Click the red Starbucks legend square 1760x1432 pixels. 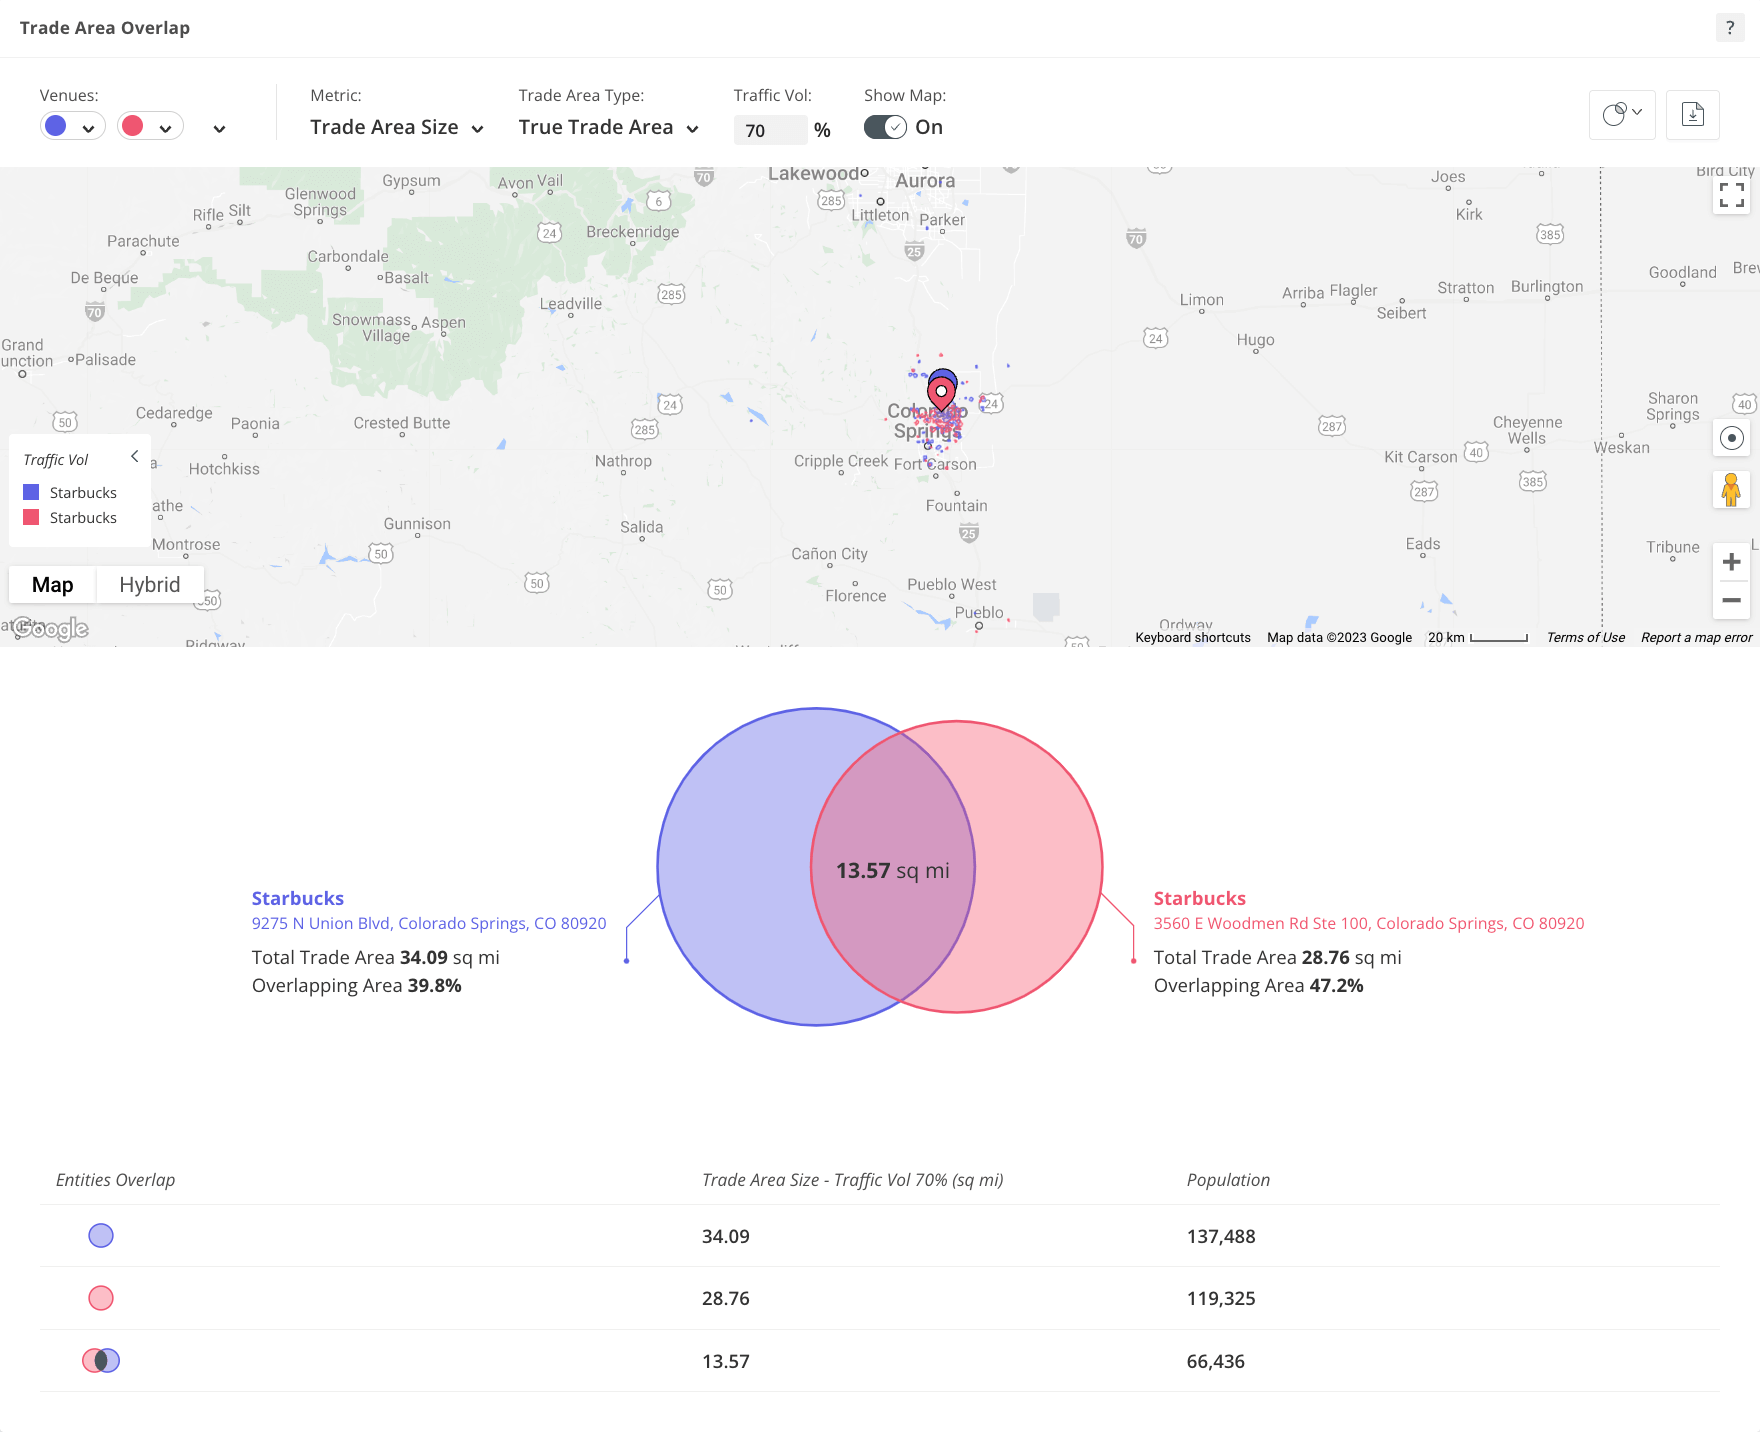pos(31,517)
